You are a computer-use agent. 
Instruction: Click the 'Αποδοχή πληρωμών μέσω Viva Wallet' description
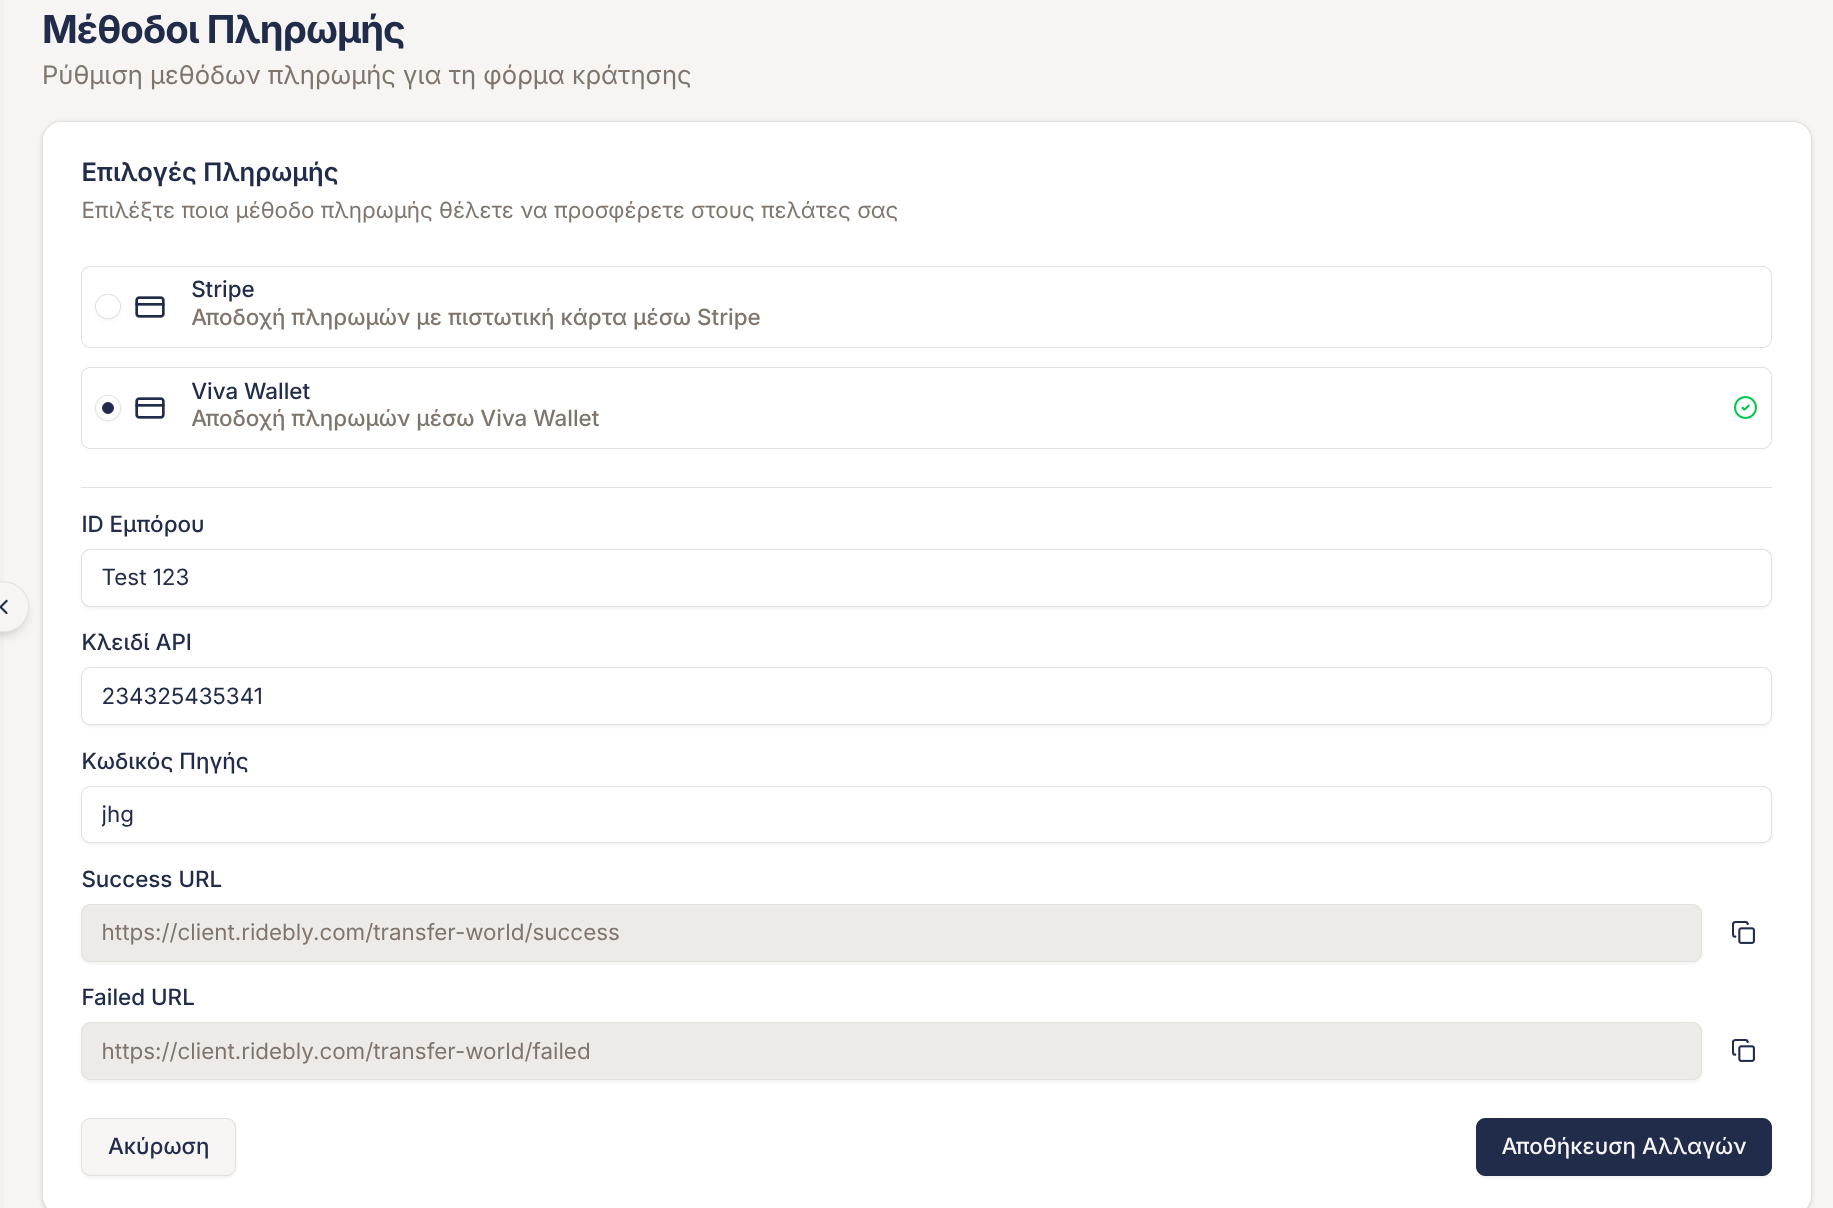[x=395, y=419]
